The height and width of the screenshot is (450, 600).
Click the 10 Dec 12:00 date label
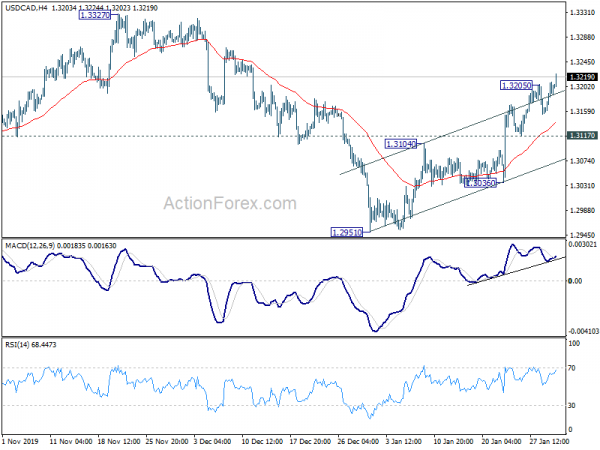coord(263,441)
